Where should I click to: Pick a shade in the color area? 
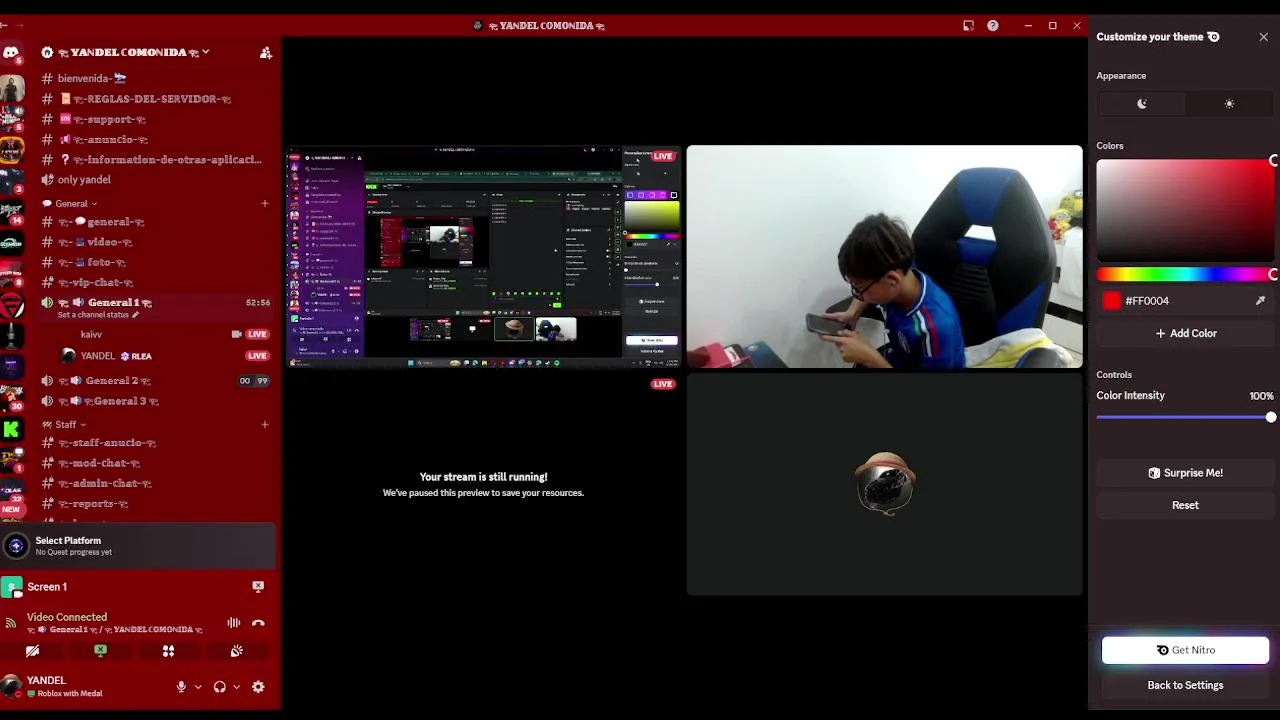point(1185,210)
